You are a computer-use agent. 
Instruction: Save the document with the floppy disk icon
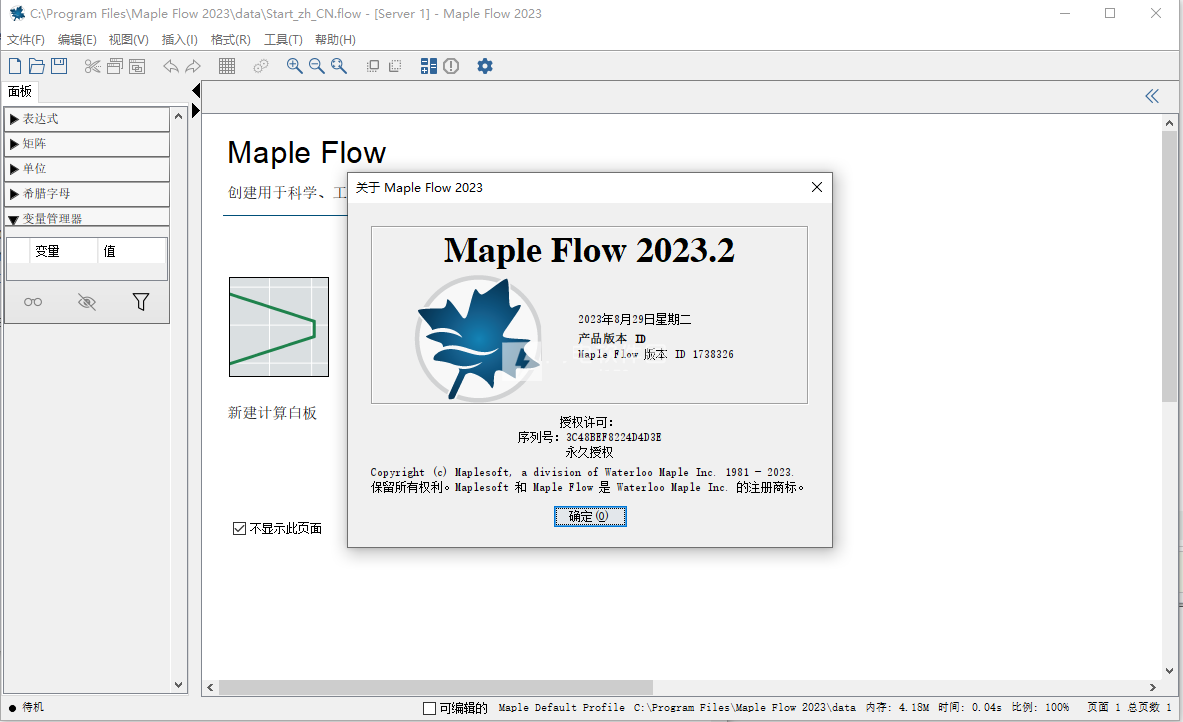pos(59,66)
